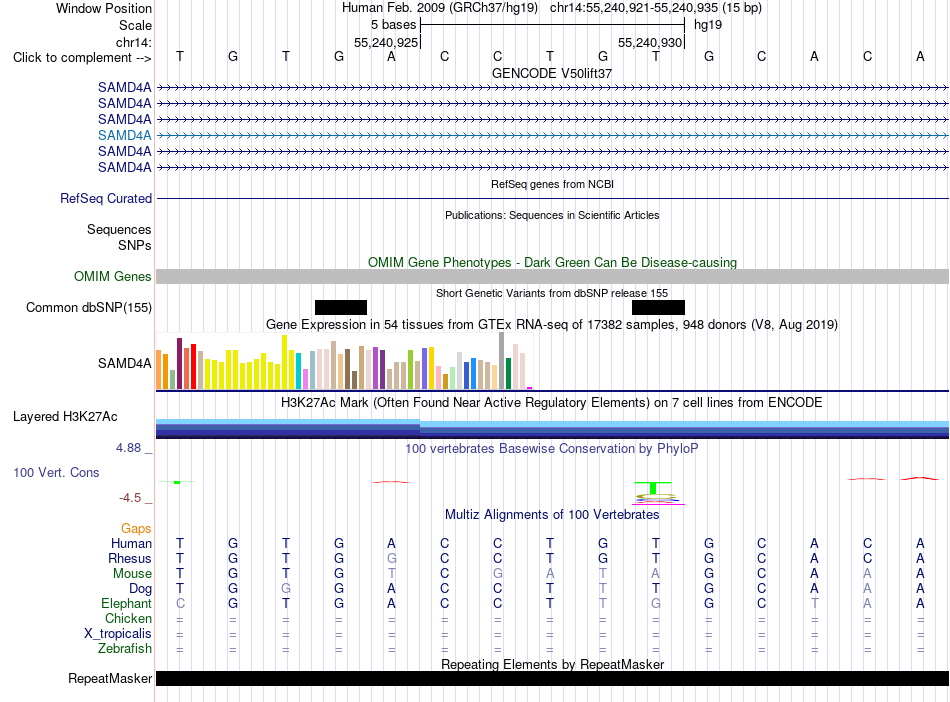The image size is (950, 702).
Task: Click the 4.88 PhyloP upper scale value
Action: pyautogui.click(x=128, y=448)
